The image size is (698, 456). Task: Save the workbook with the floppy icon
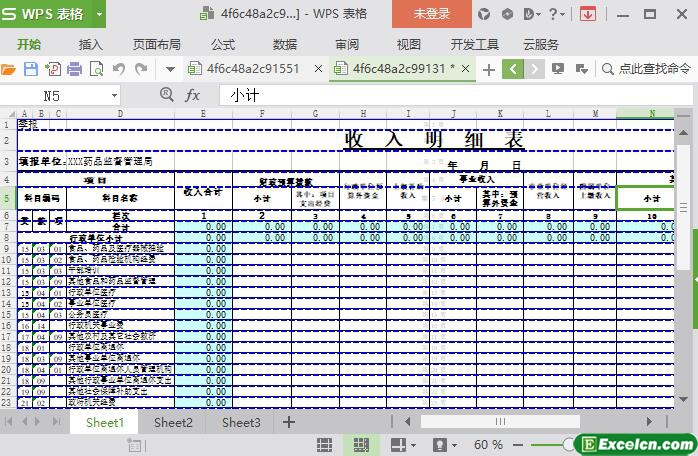point(30,69)
